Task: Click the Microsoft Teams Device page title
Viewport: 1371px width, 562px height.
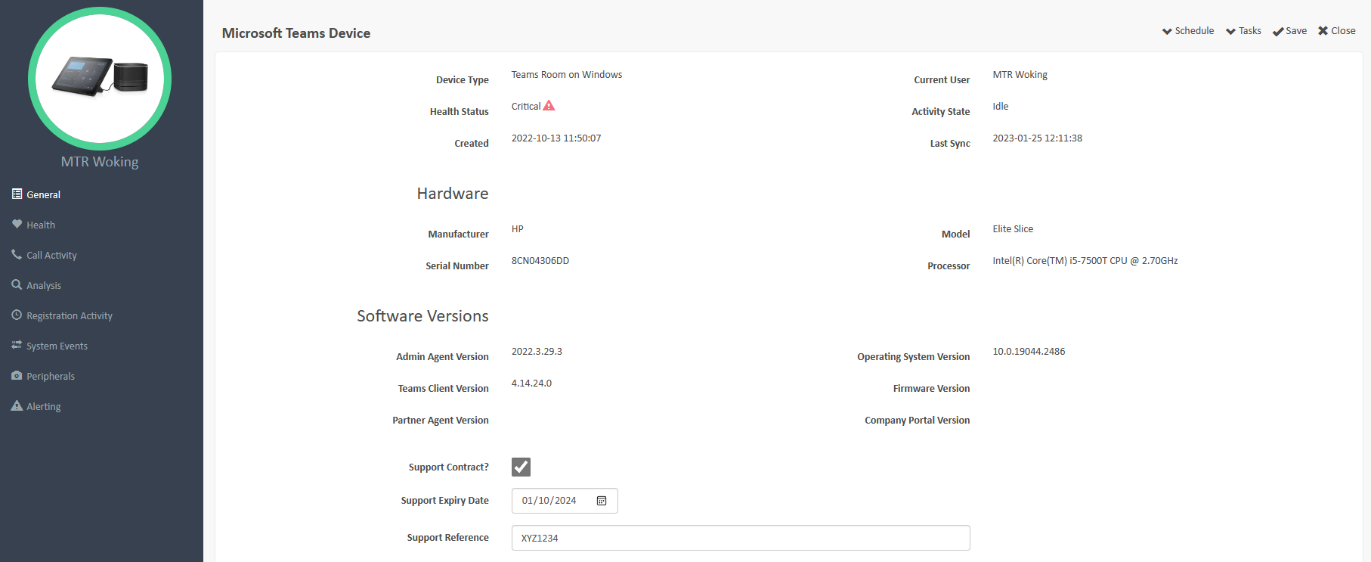Action: pos(296,33)
